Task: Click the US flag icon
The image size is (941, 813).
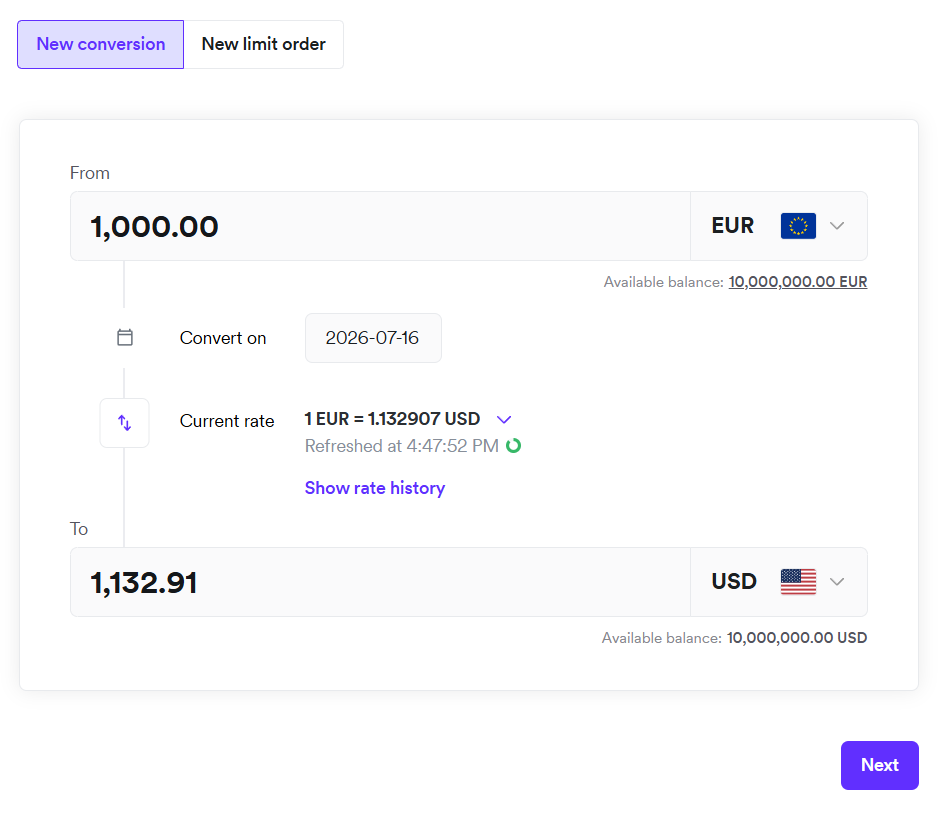Action: tap(798, 581)
